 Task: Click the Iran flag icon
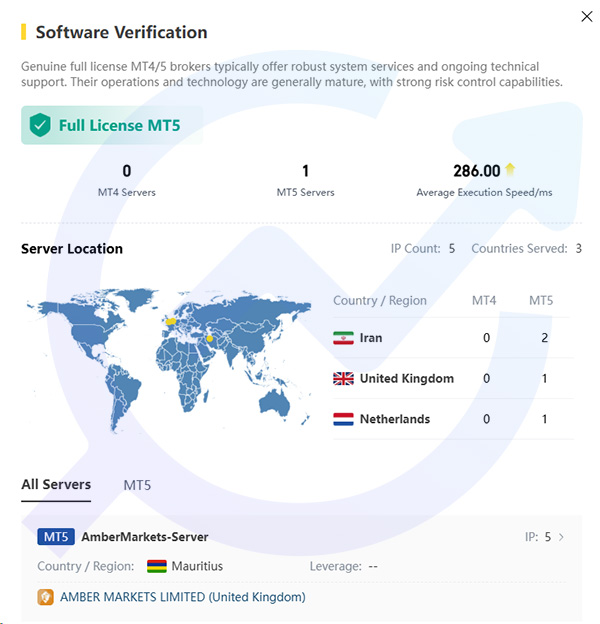coord(343,338)
